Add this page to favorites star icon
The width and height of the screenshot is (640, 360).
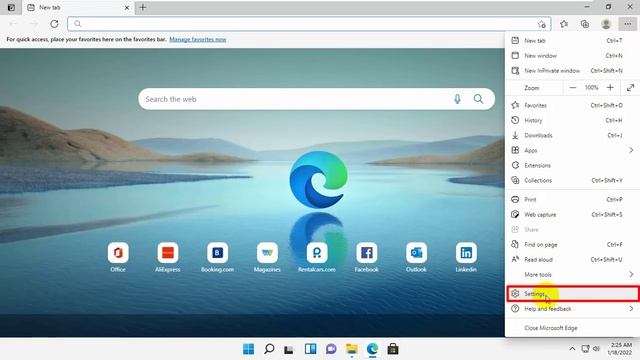542,24
